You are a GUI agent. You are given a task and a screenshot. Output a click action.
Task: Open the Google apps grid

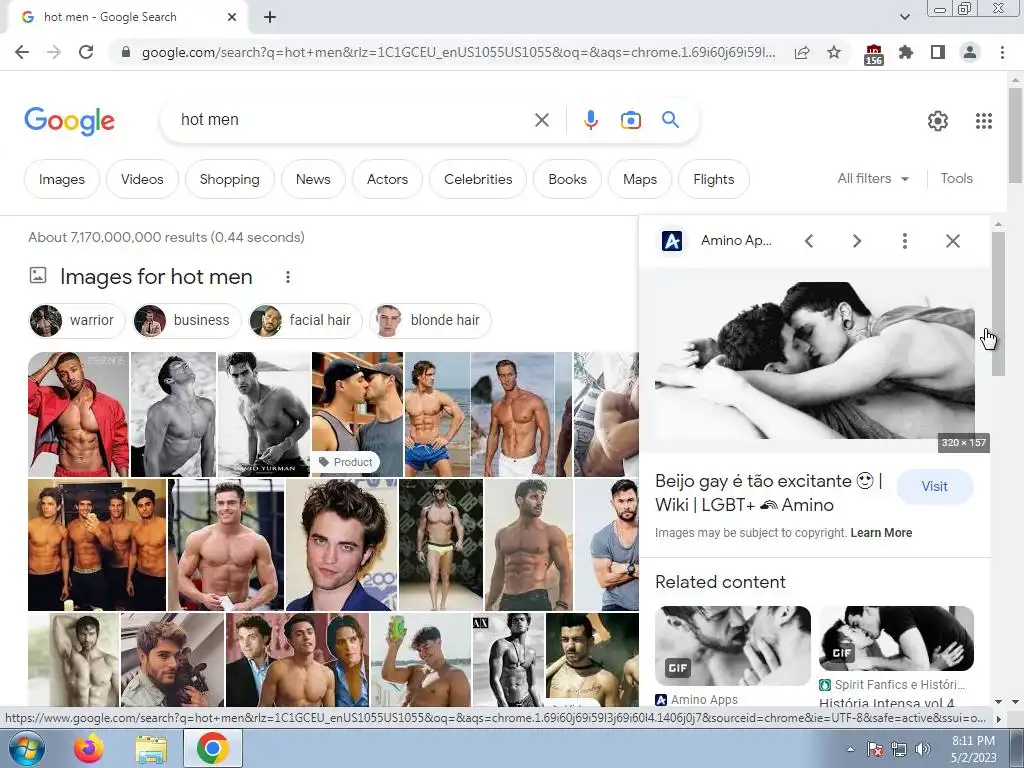984,121
